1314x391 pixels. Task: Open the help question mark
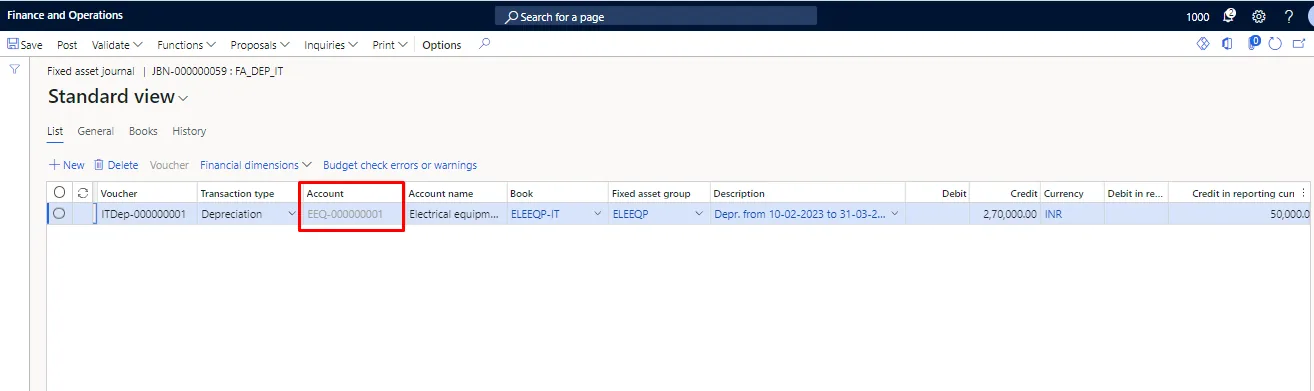[1289, 16]
